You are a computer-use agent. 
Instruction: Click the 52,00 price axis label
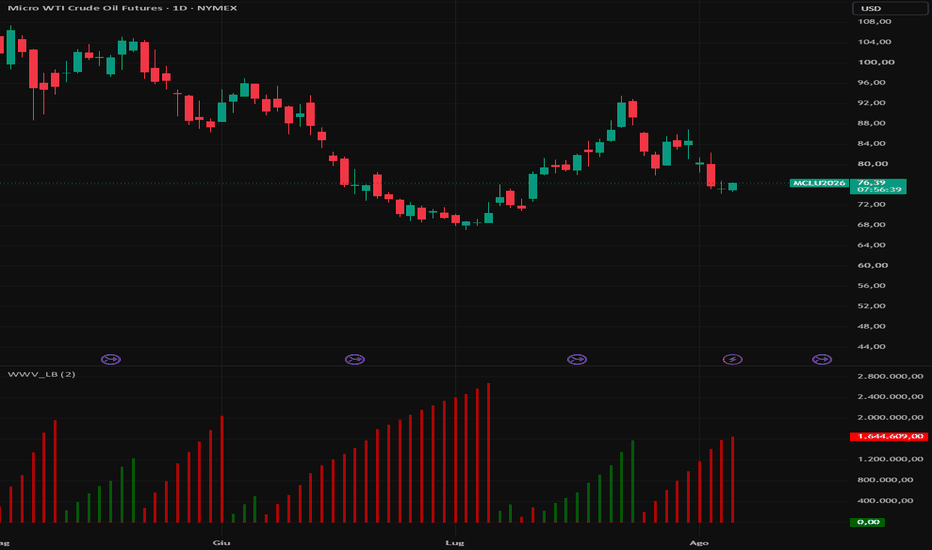871,306
